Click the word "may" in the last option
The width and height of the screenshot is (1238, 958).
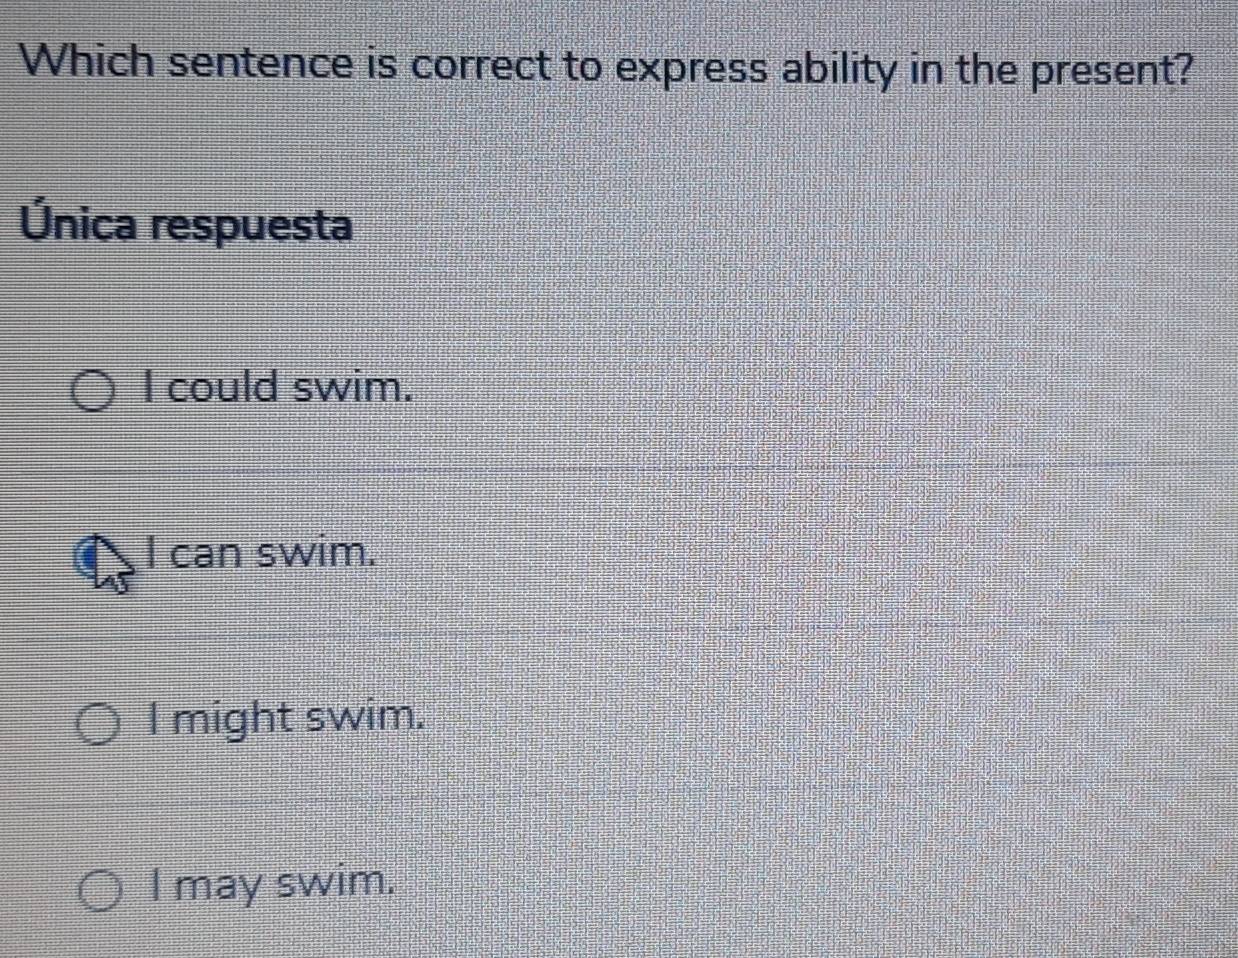[220, 886]
